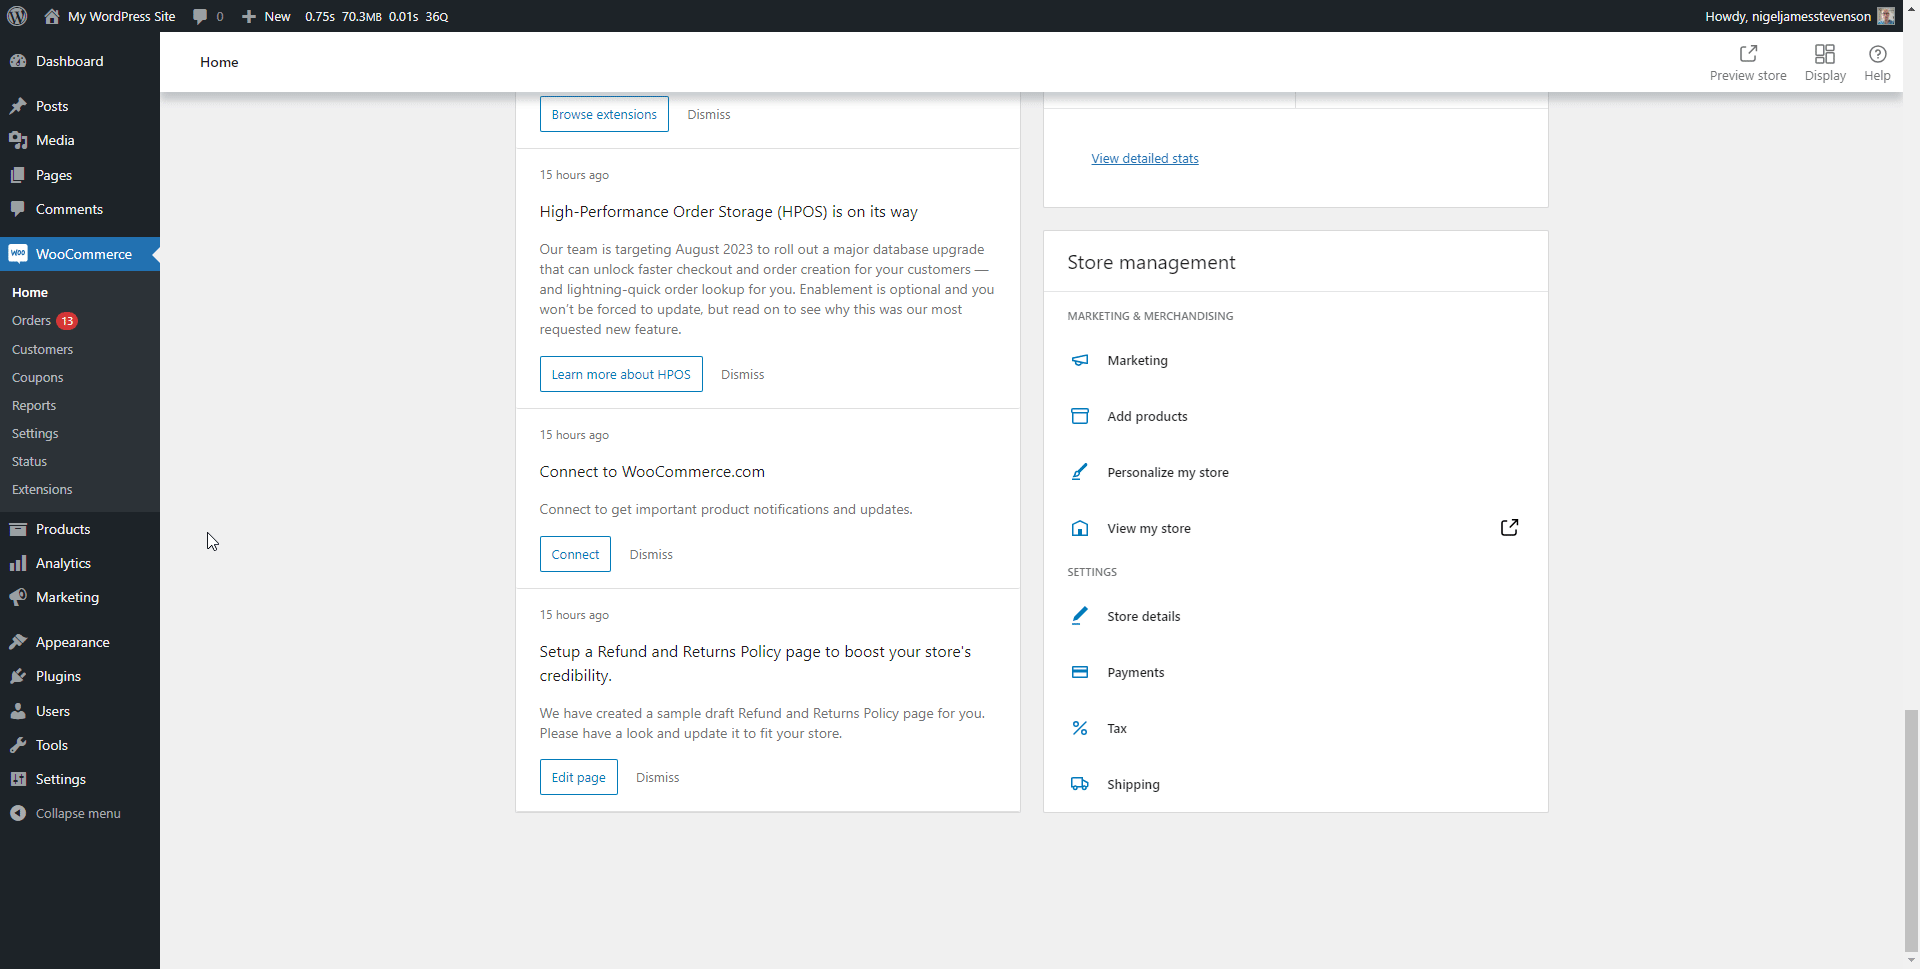Open Preview store
1920x969 pixels.
click(x=1748, y=62)
